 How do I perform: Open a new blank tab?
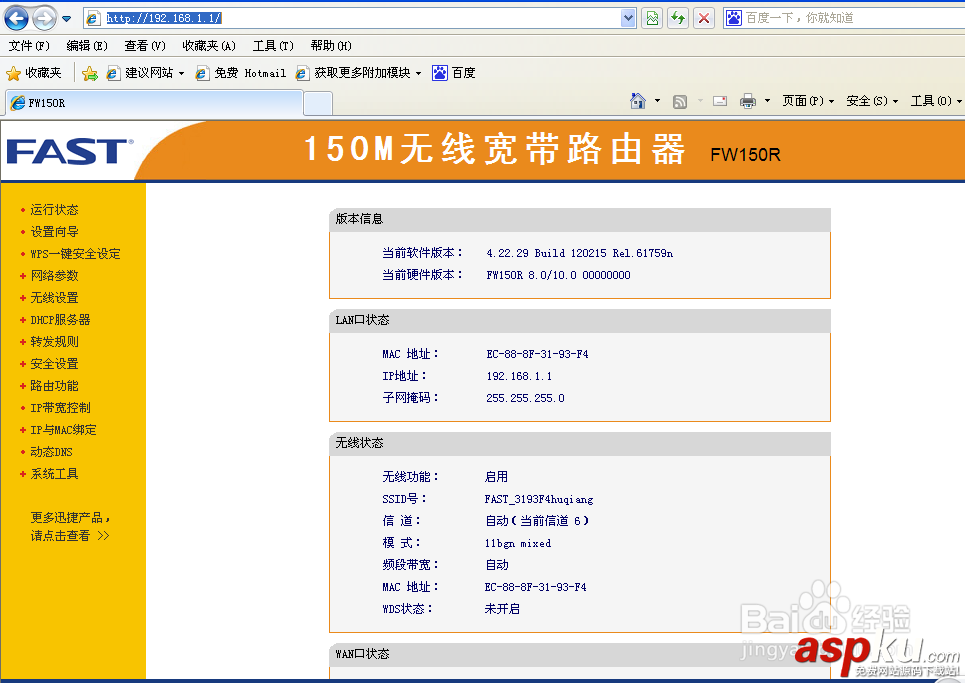318,103
